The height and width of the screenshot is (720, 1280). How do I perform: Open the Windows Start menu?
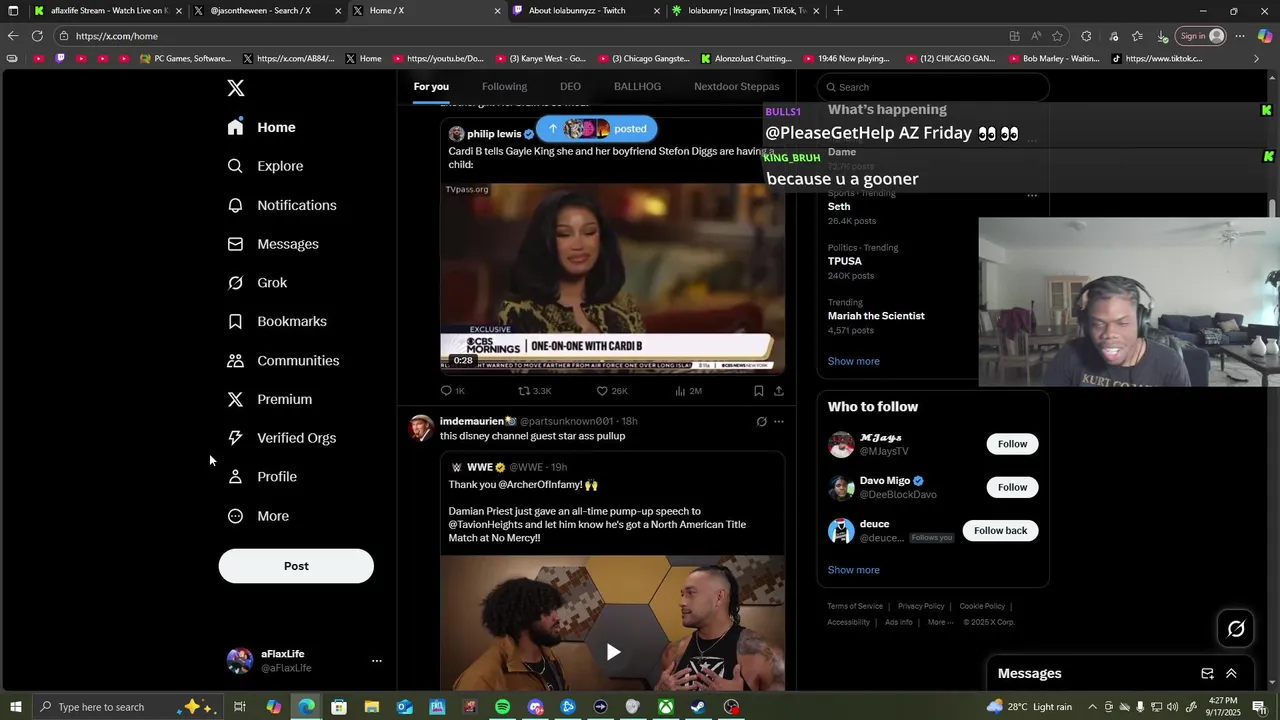tap(15, 707)
